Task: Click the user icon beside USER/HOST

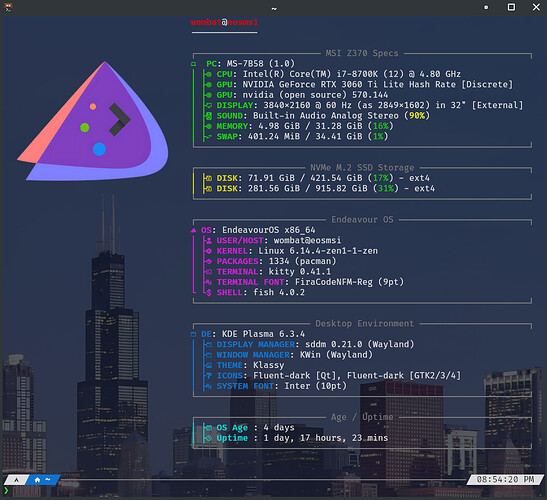Action: tap(209, 241)
